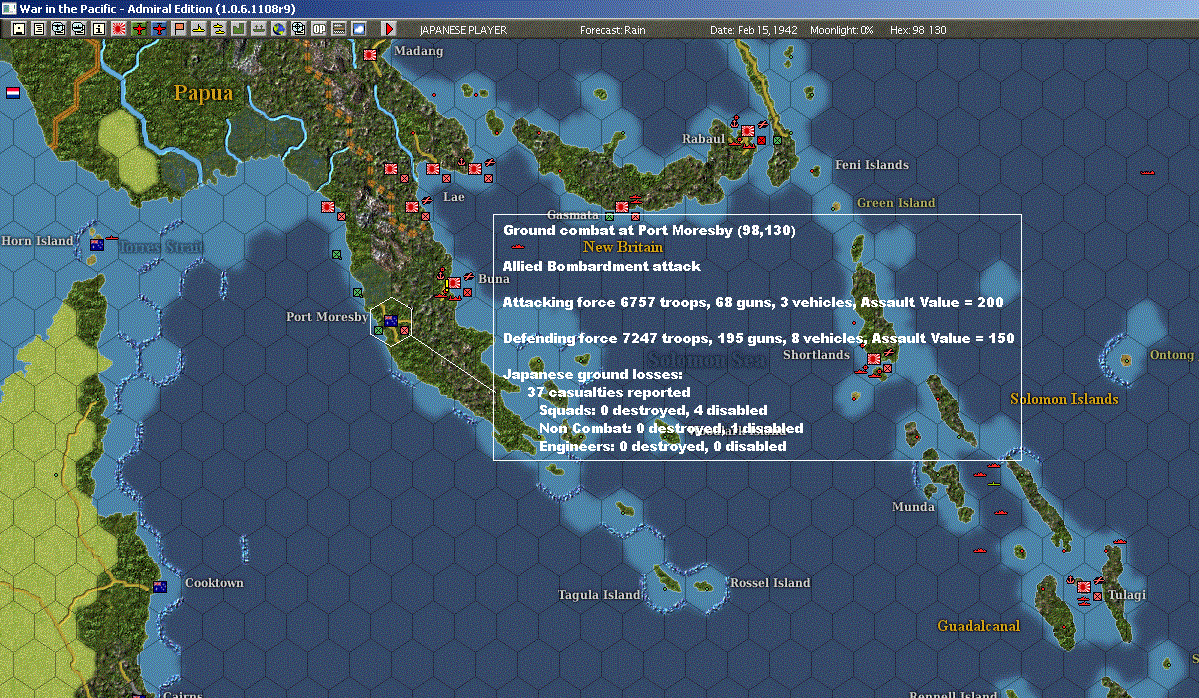Click the 'Japanese ground losses:' line
Viewport: 1199px width, 698px height.
coord(593,374)
